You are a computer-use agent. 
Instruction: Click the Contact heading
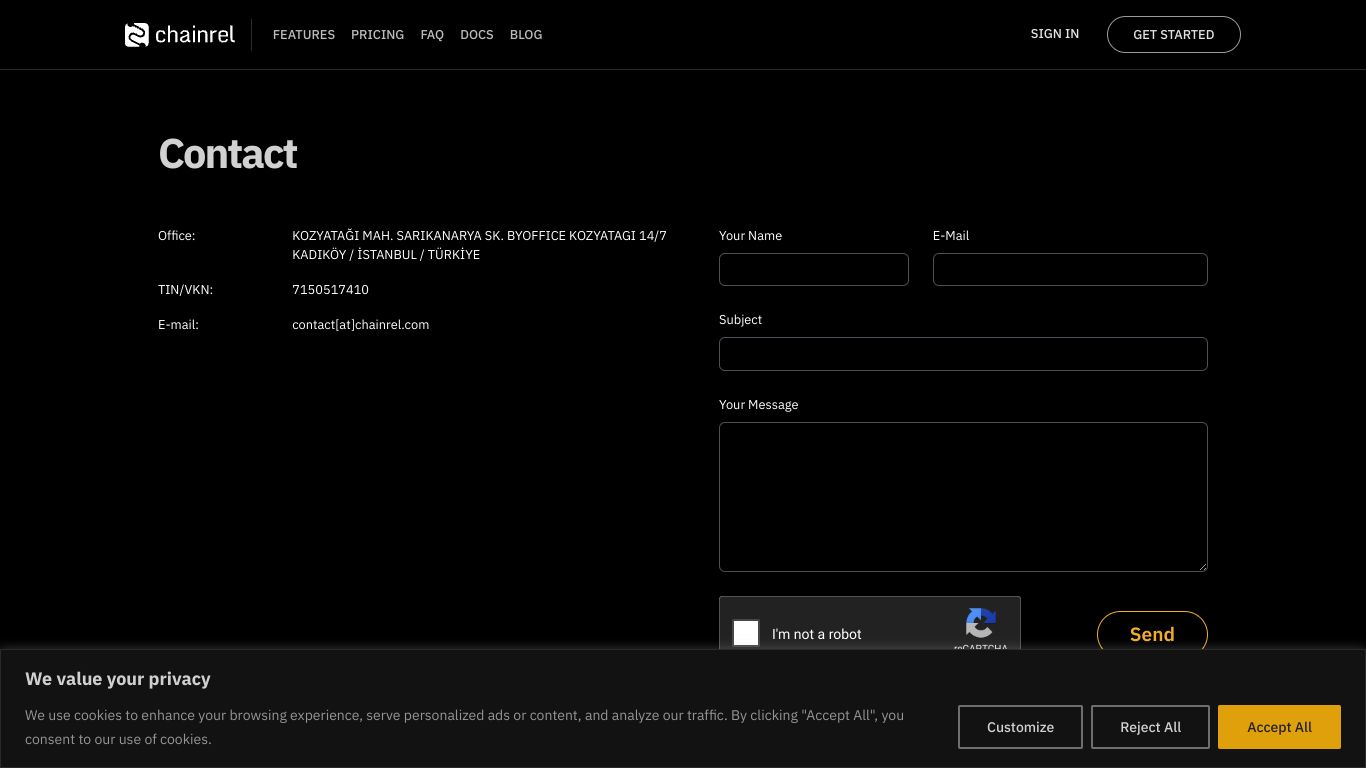(x=228, y=154)
